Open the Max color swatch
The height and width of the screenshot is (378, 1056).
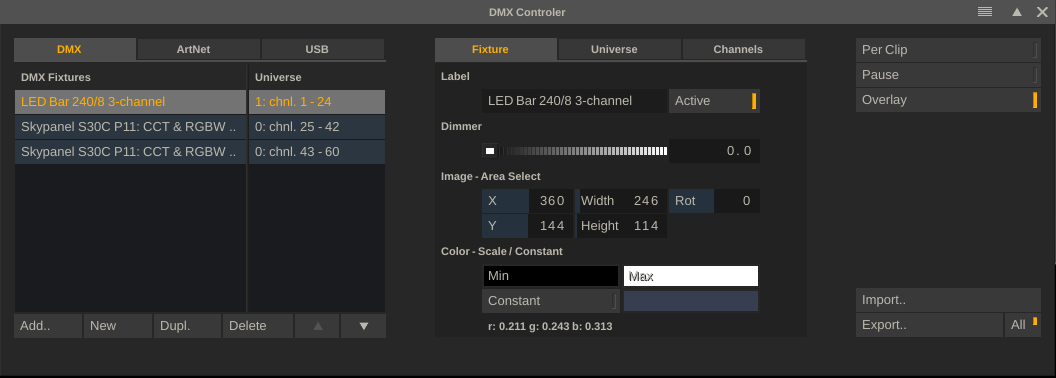point(691,276)
